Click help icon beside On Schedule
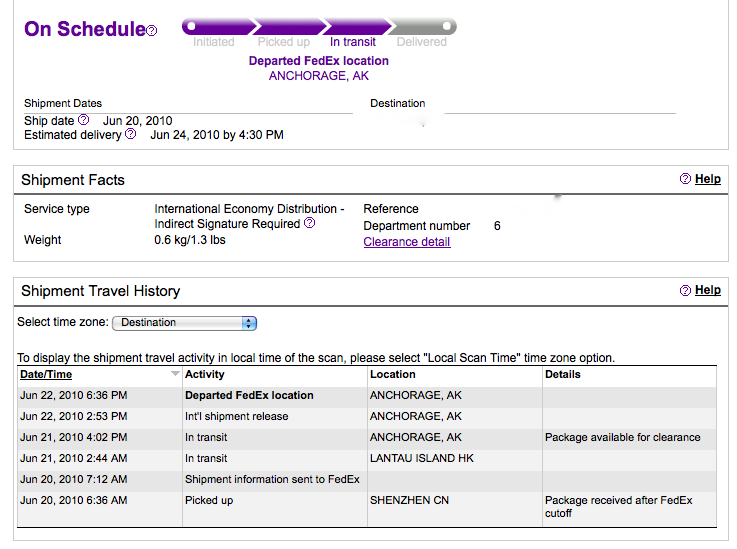737x549 pixels. [151, 31]
